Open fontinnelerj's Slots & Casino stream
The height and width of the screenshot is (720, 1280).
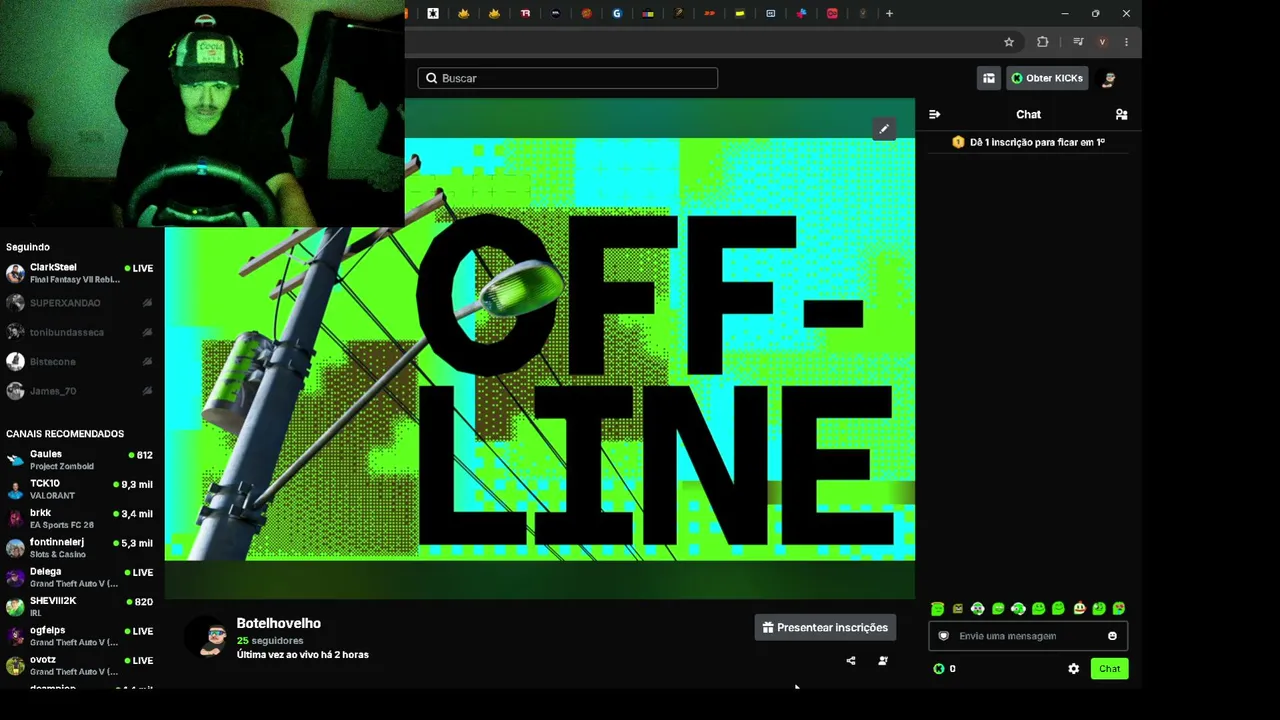80,548
